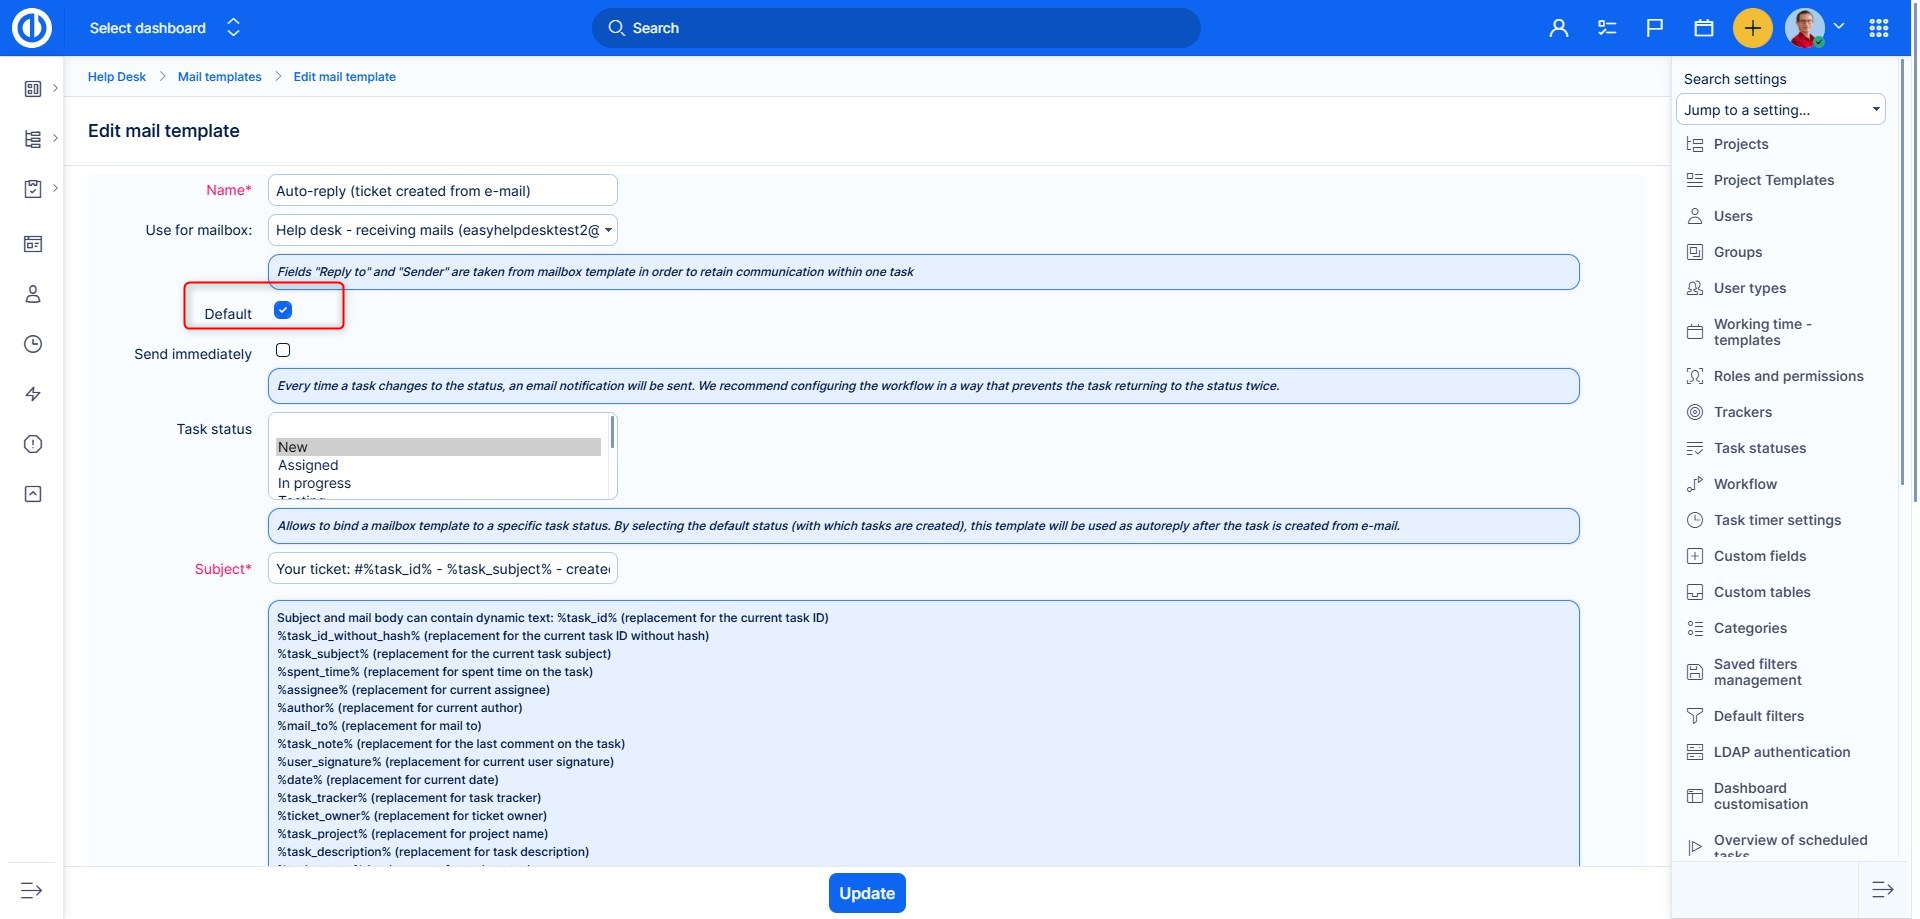Click the flag icon in top bar

(x=1655, y=28)
